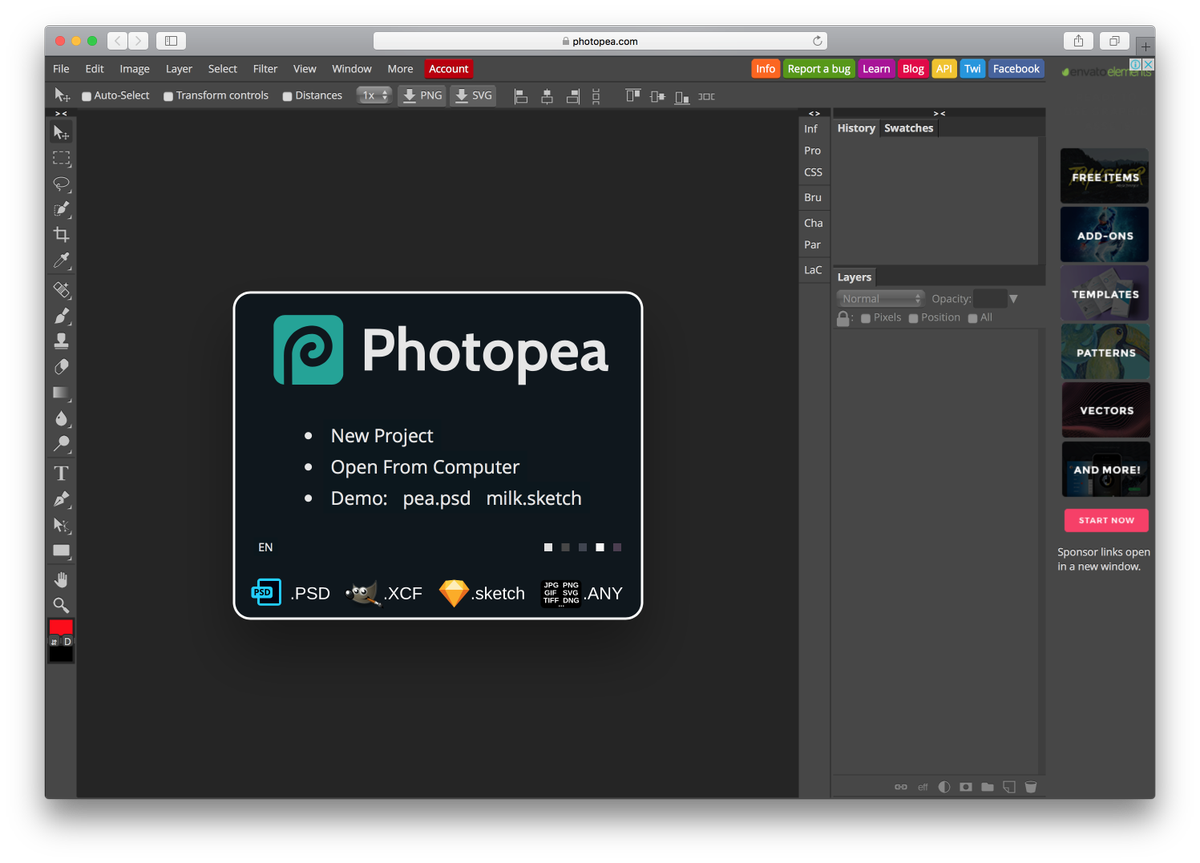Click the Safari share icon
Image resolution: width=1200 pixels, height=863 pixels.
pos(1078,41)
